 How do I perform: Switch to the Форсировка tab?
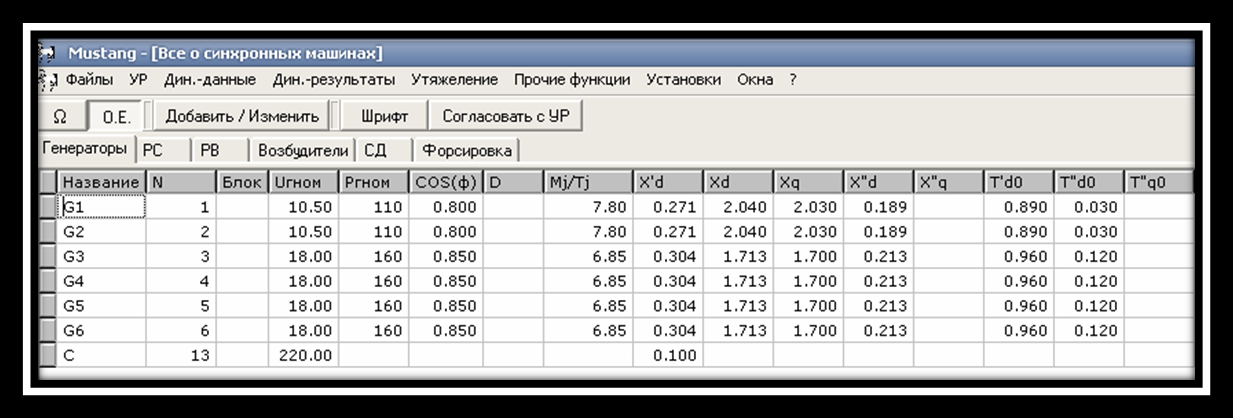pyautogui.click(x=466, y=150)
